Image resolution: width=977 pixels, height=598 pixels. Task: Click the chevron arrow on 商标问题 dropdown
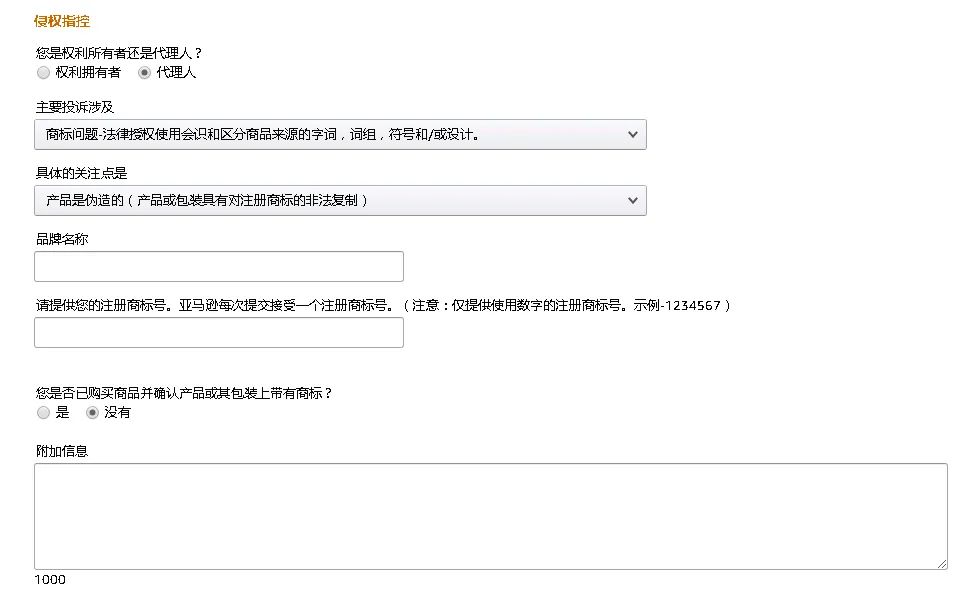click(632, 135)
